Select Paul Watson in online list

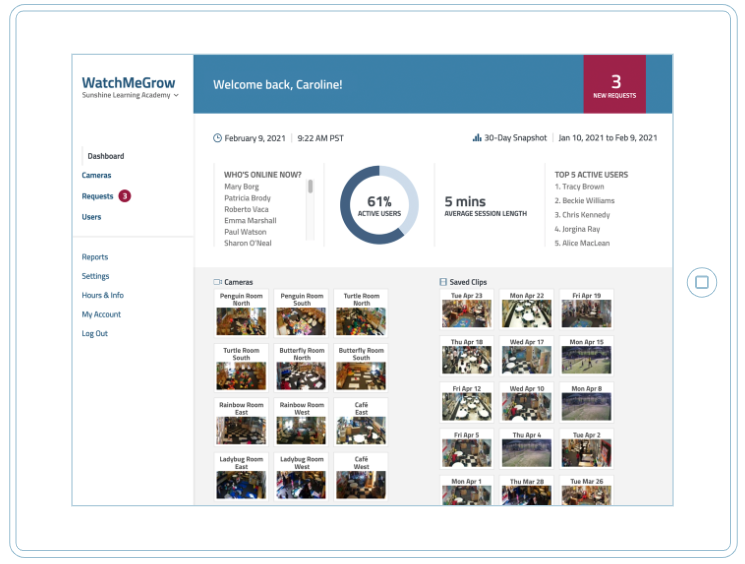coord(245,232)
